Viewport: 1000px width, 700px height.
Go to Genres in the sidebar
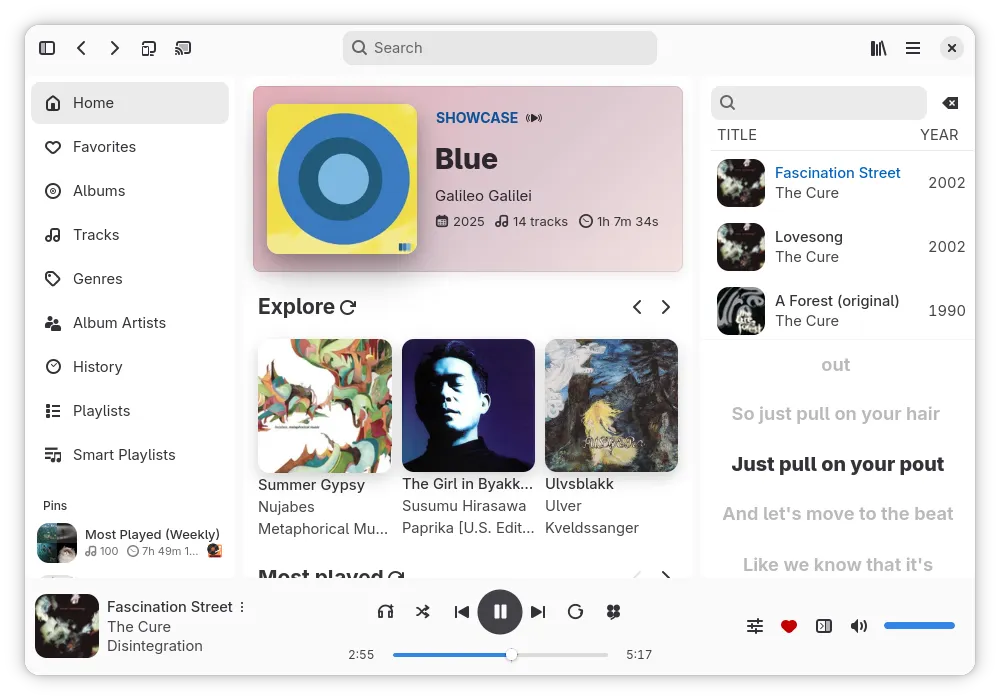click(130, 279)
